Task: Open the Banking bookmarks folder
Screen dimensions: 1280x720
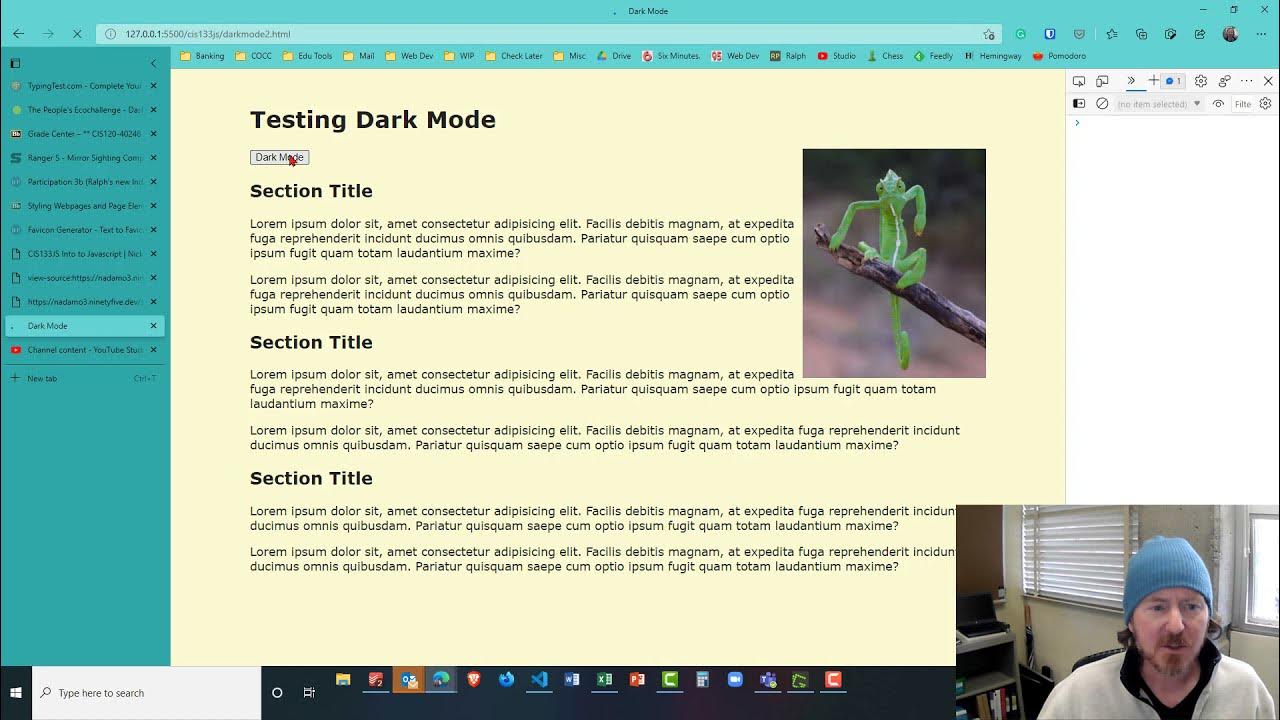Action: pyautogui.click(x=202, y=56)
